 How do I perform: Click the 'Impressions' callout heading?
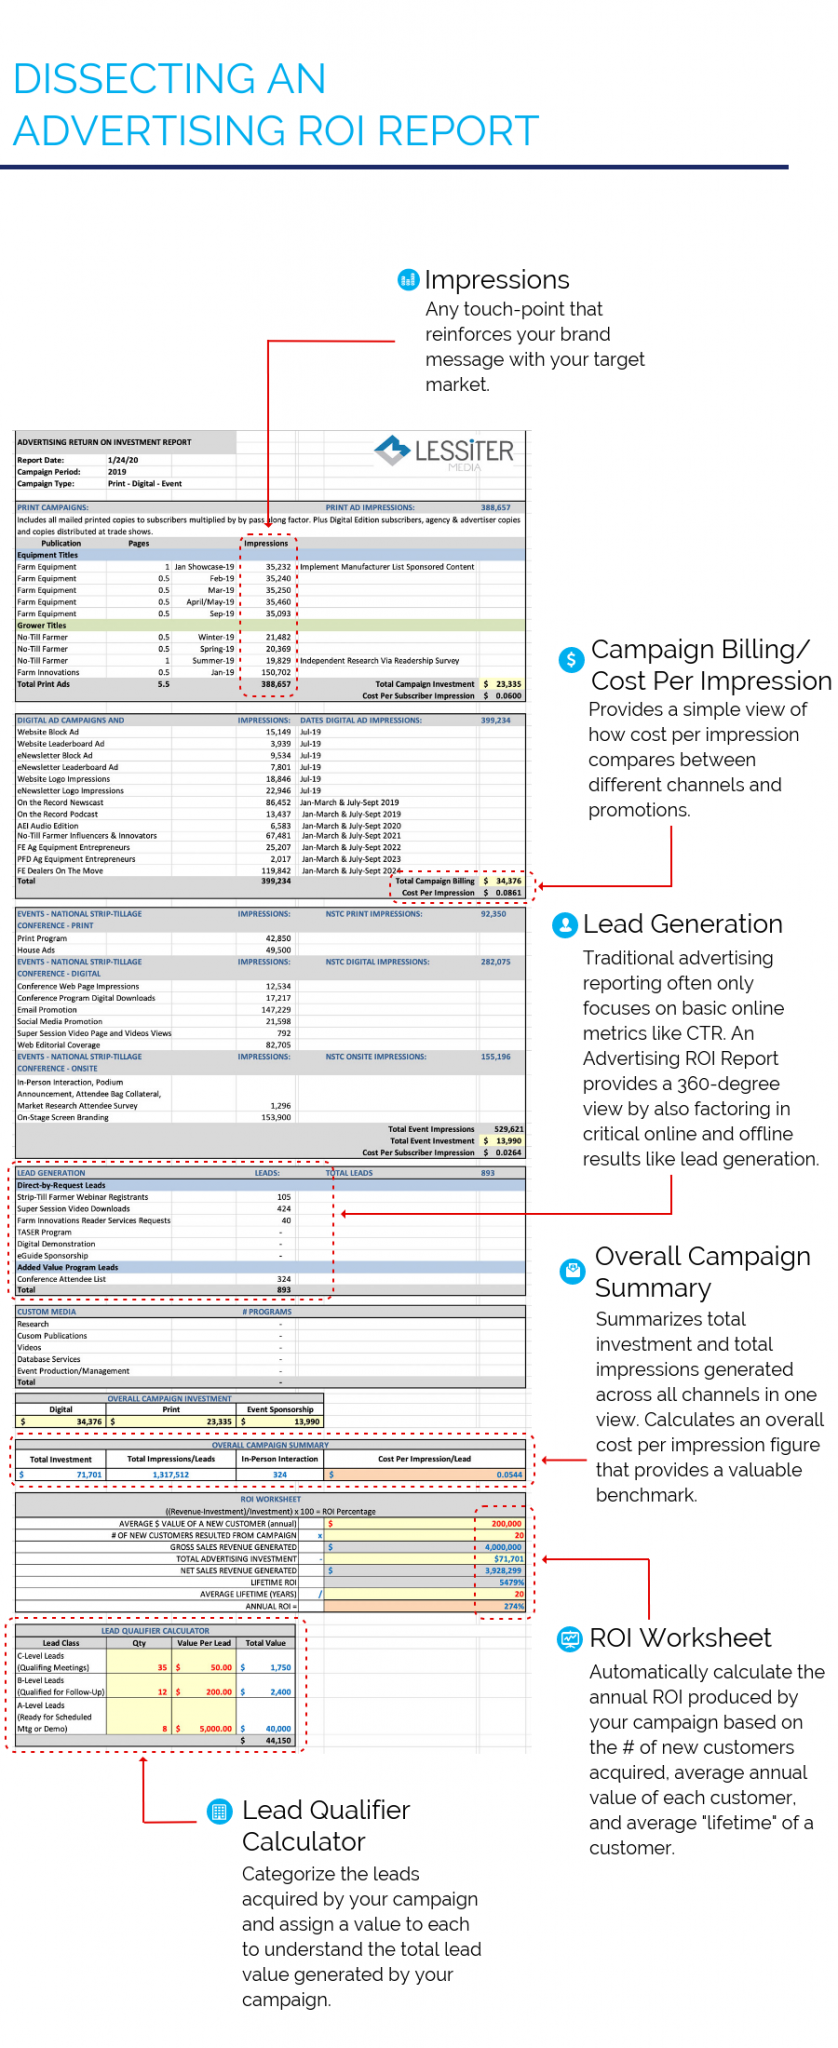point(497,280)
